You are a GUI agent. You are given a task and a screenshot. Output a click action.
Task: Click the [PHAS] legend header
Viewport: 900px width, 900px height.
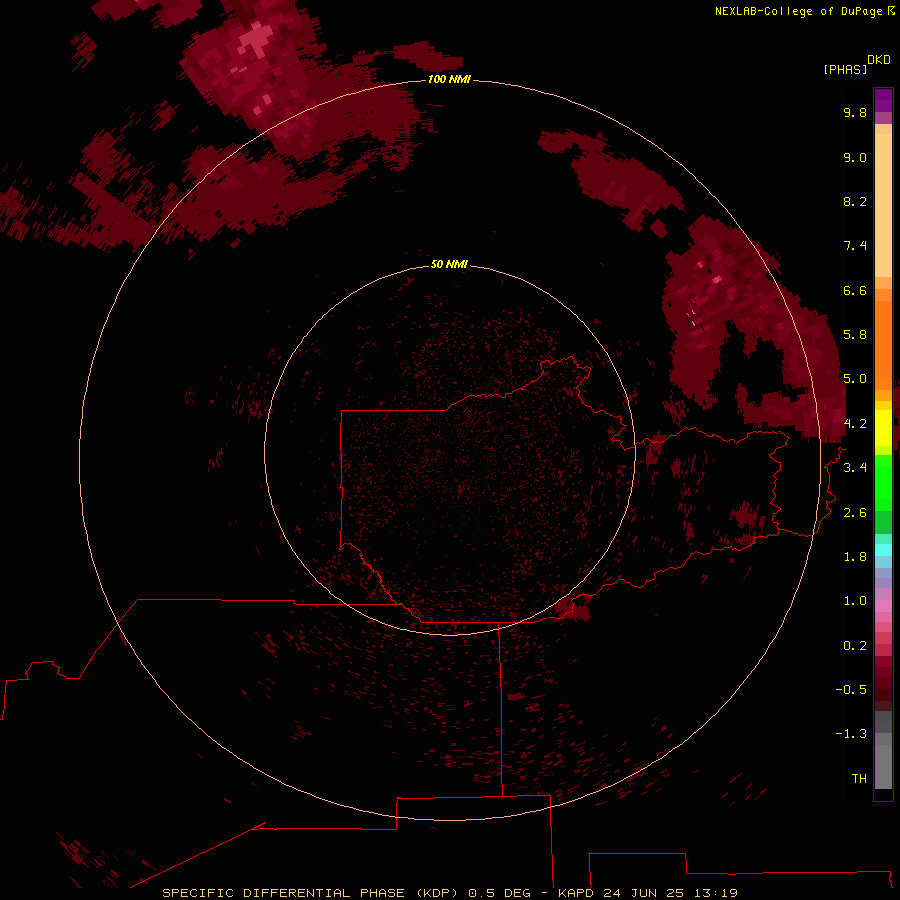(x=845, y=69)
